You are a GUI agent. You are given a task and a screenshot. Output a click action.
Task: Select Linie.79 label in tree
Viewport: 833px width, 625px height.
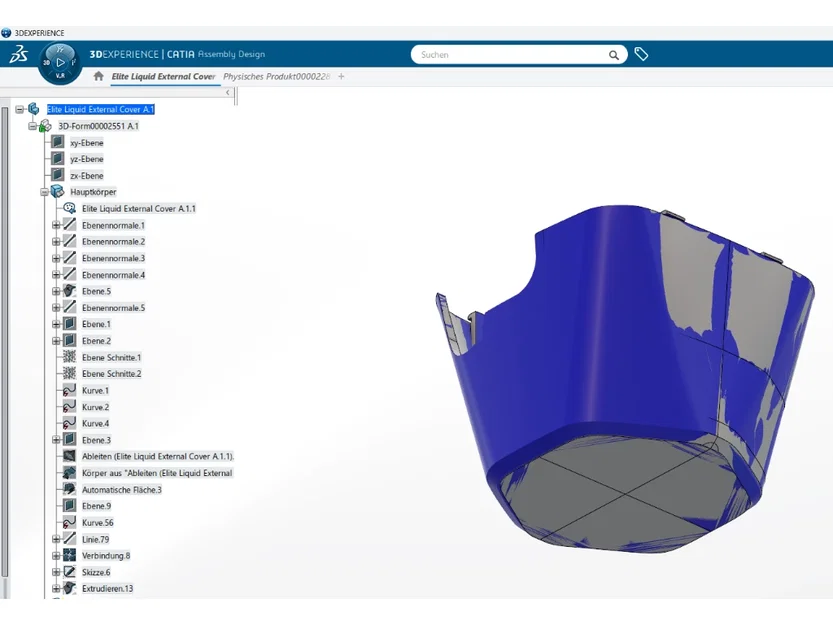[x=96, y=539]
